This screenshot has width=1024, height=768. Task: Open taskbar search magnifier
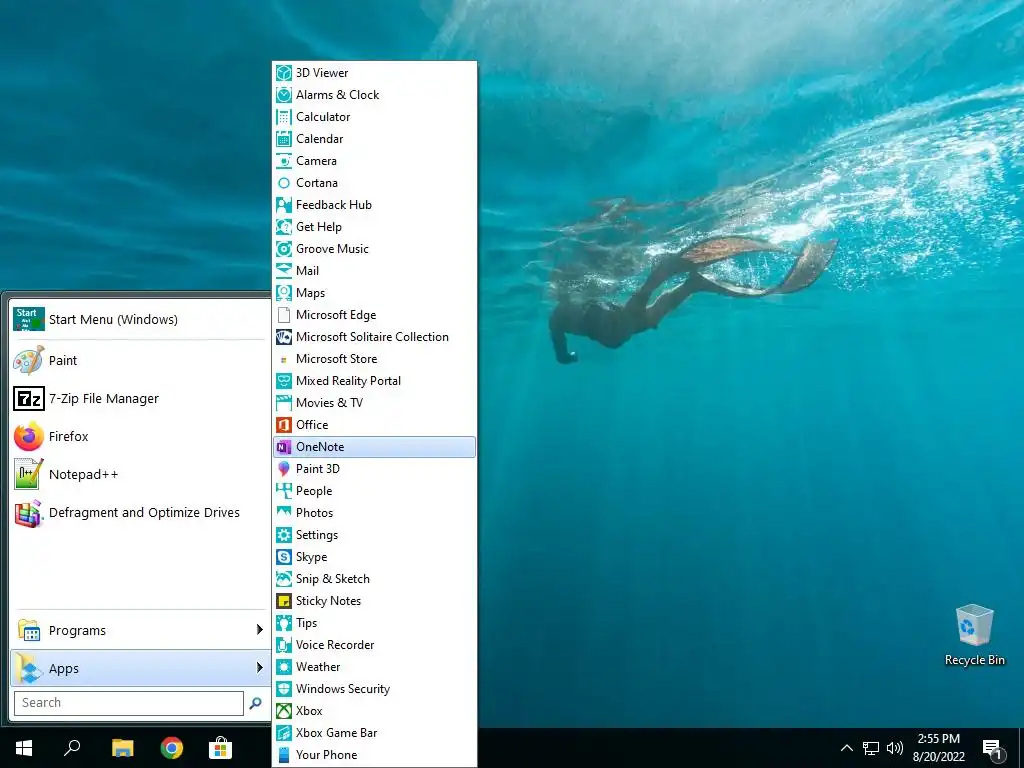72,748
